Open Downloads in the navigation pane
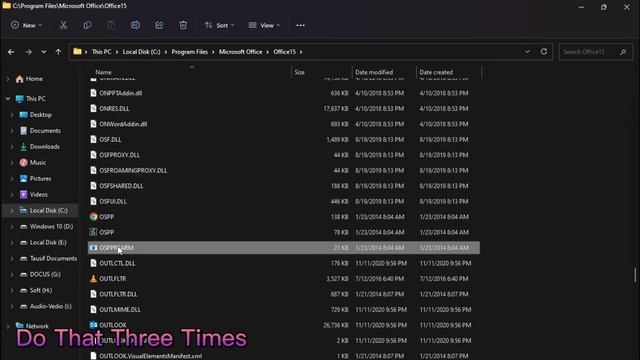 (44, 147)
